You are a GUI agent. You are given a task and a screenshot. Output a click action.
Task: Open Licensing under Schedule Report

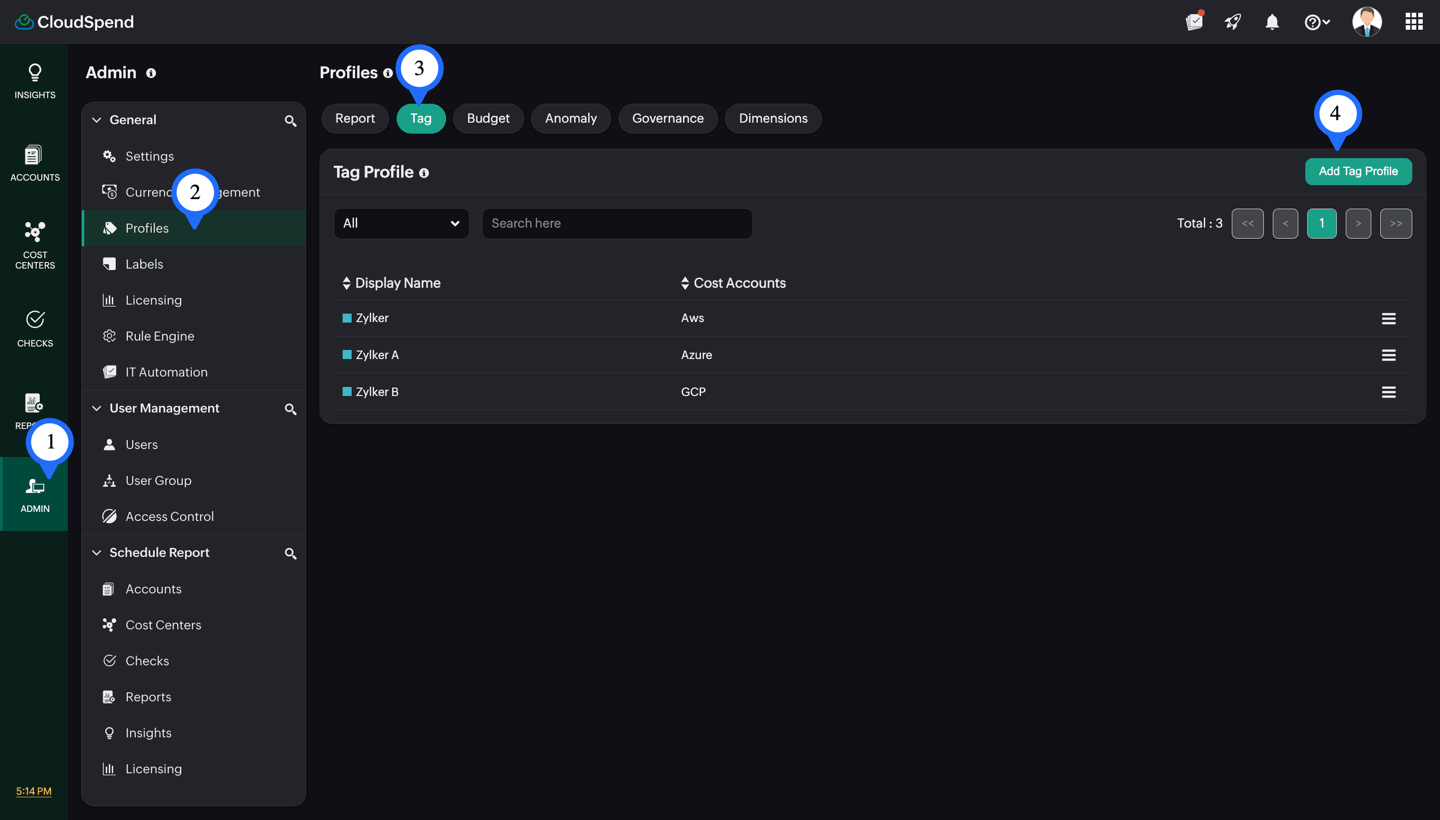point(194,769)
